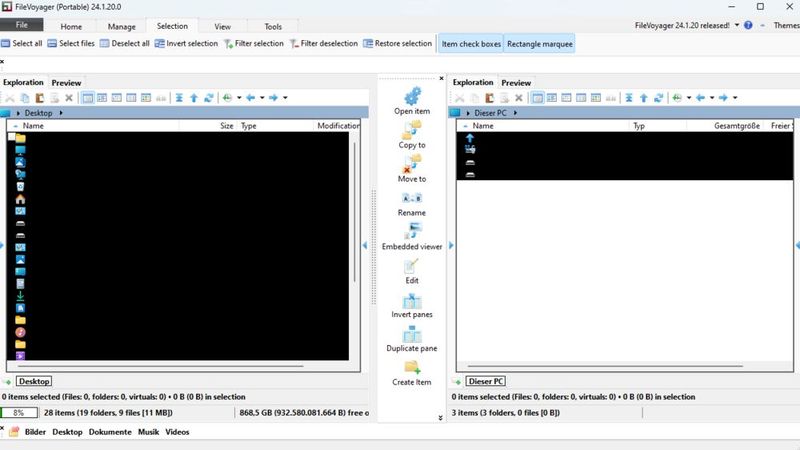Image resolution: width=800 pixels, height=450 pixels.
Task: Click blue up arrow in left pane toolbar
Action: pyautogui.click(x=194, y=98)
